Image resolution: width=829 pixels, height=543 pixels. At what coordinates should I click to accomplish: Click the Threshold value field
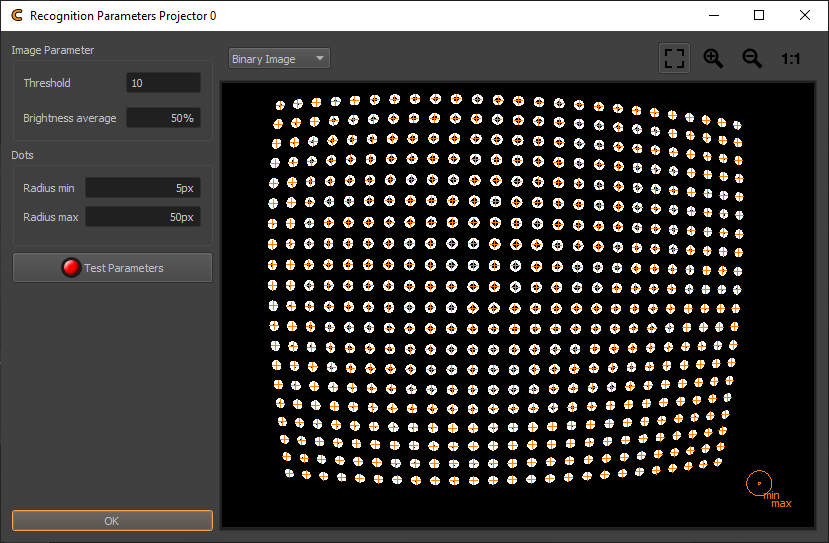point(163,83)
